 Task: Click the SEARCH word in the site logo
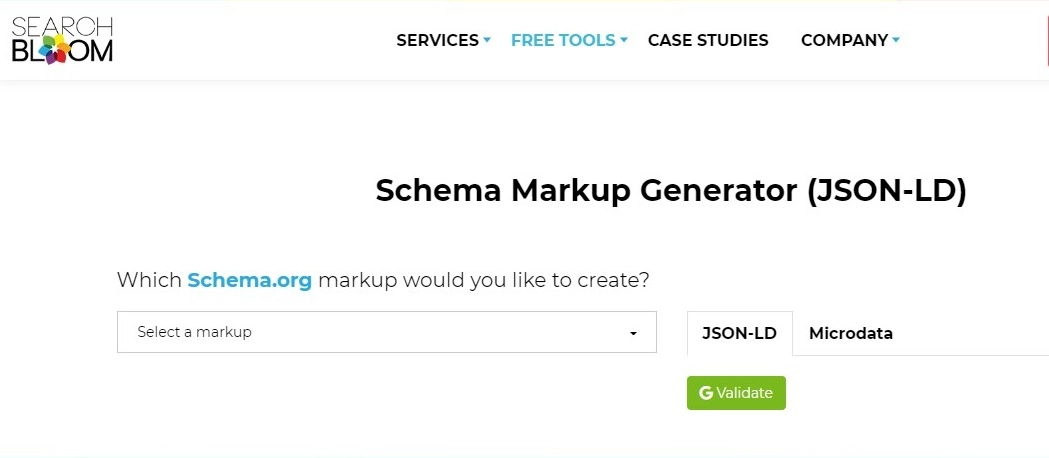tap(62, 27)
